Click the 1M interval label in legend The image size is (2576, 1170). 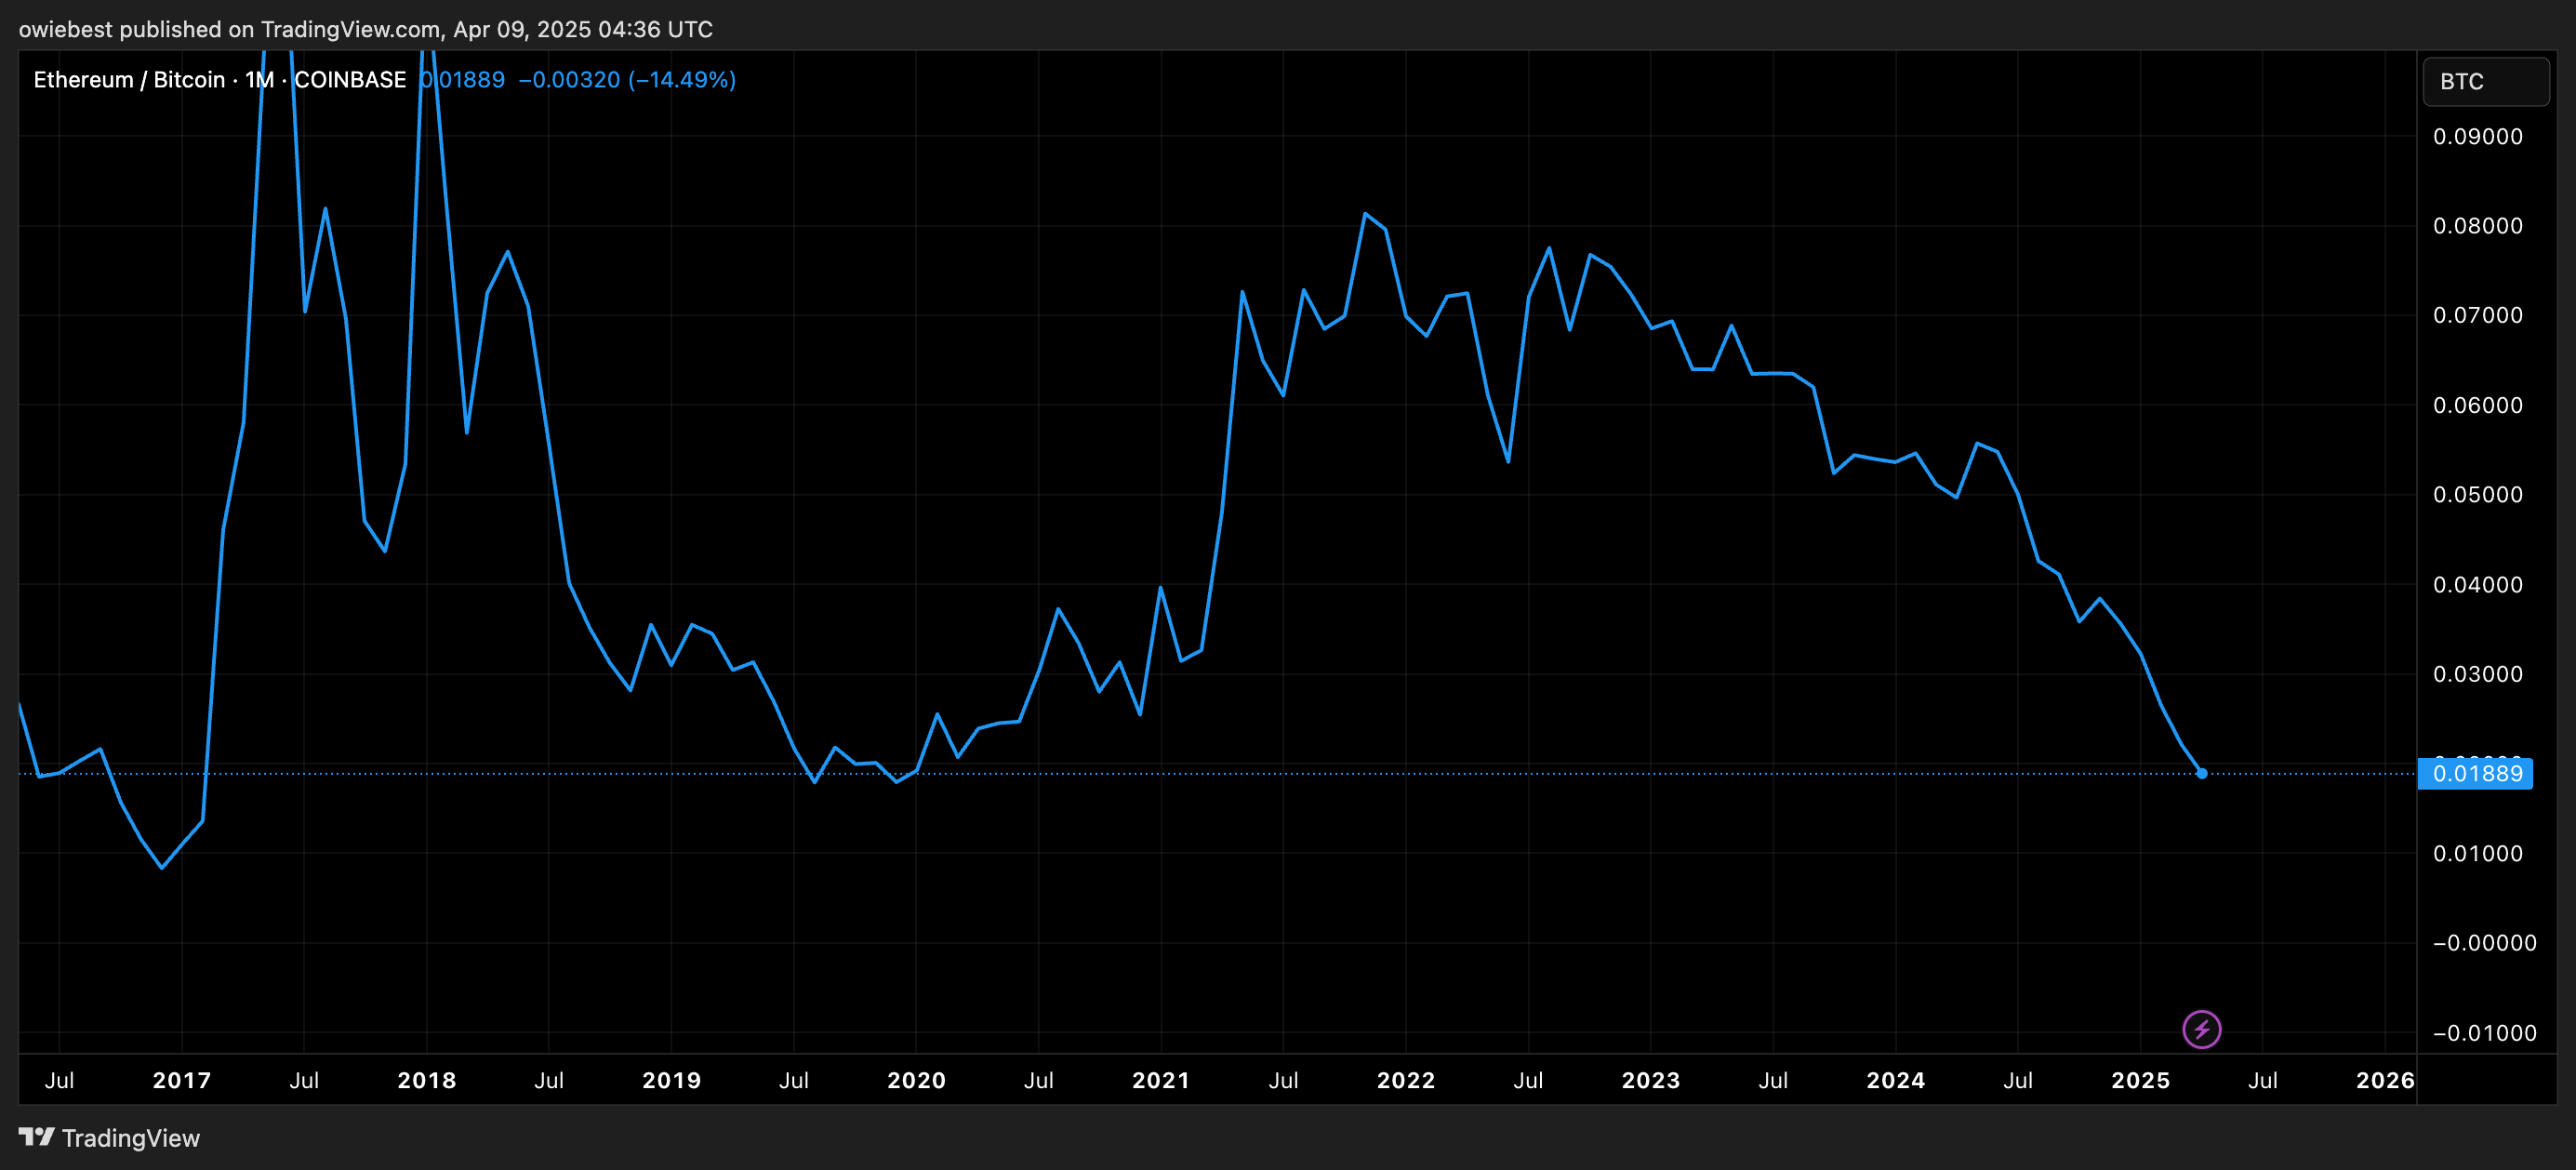tap(259, 80)
